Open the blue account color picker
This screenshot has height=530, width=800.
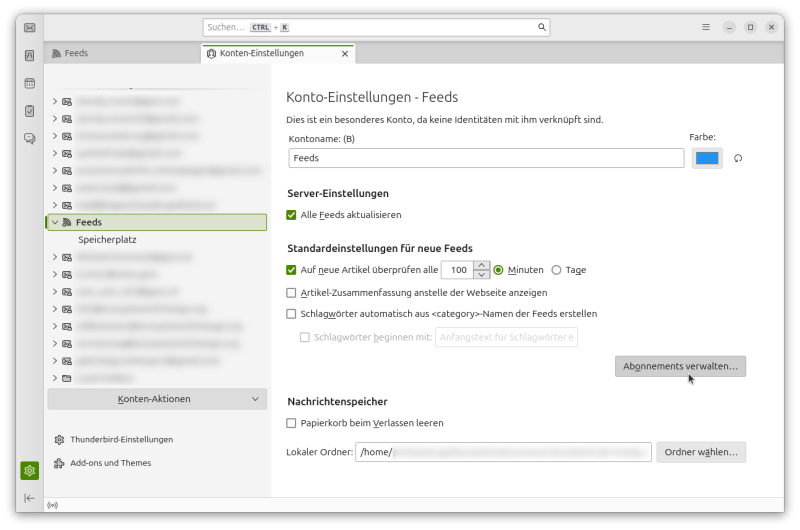pyautogui.click(x=707, y=158)
